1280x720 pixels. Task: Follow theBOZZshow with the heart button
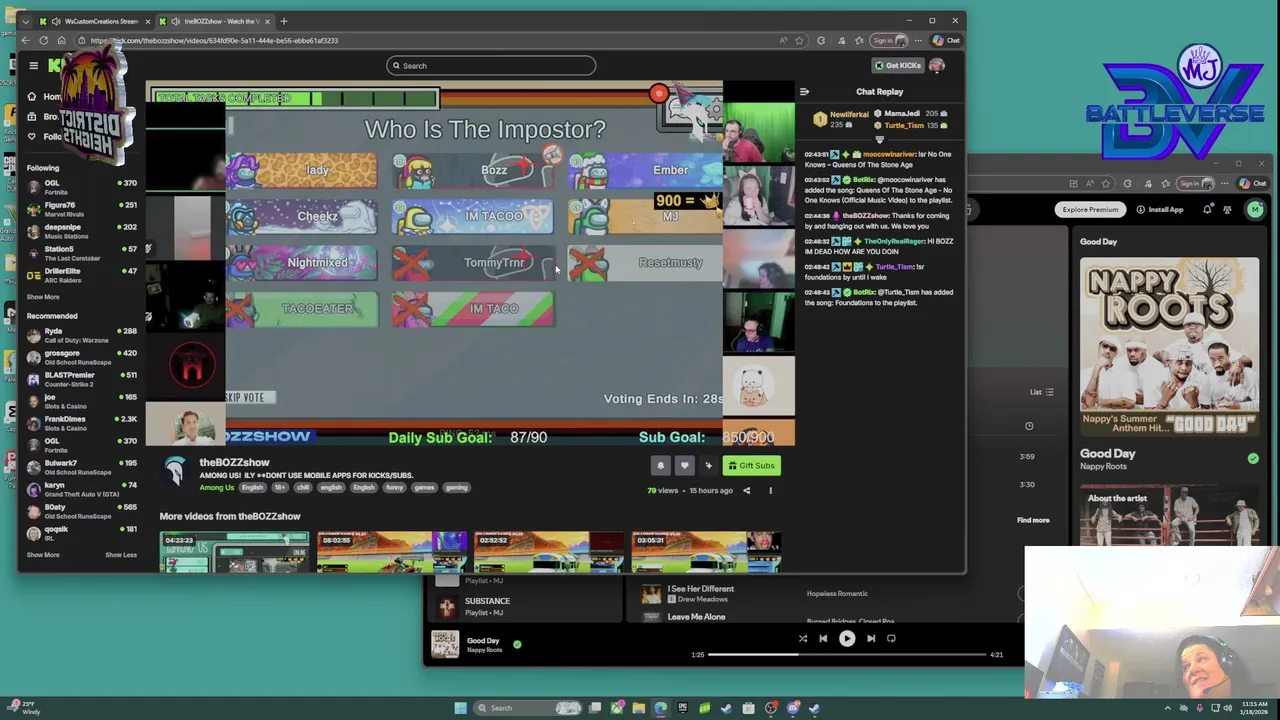[x=684, y=465]
